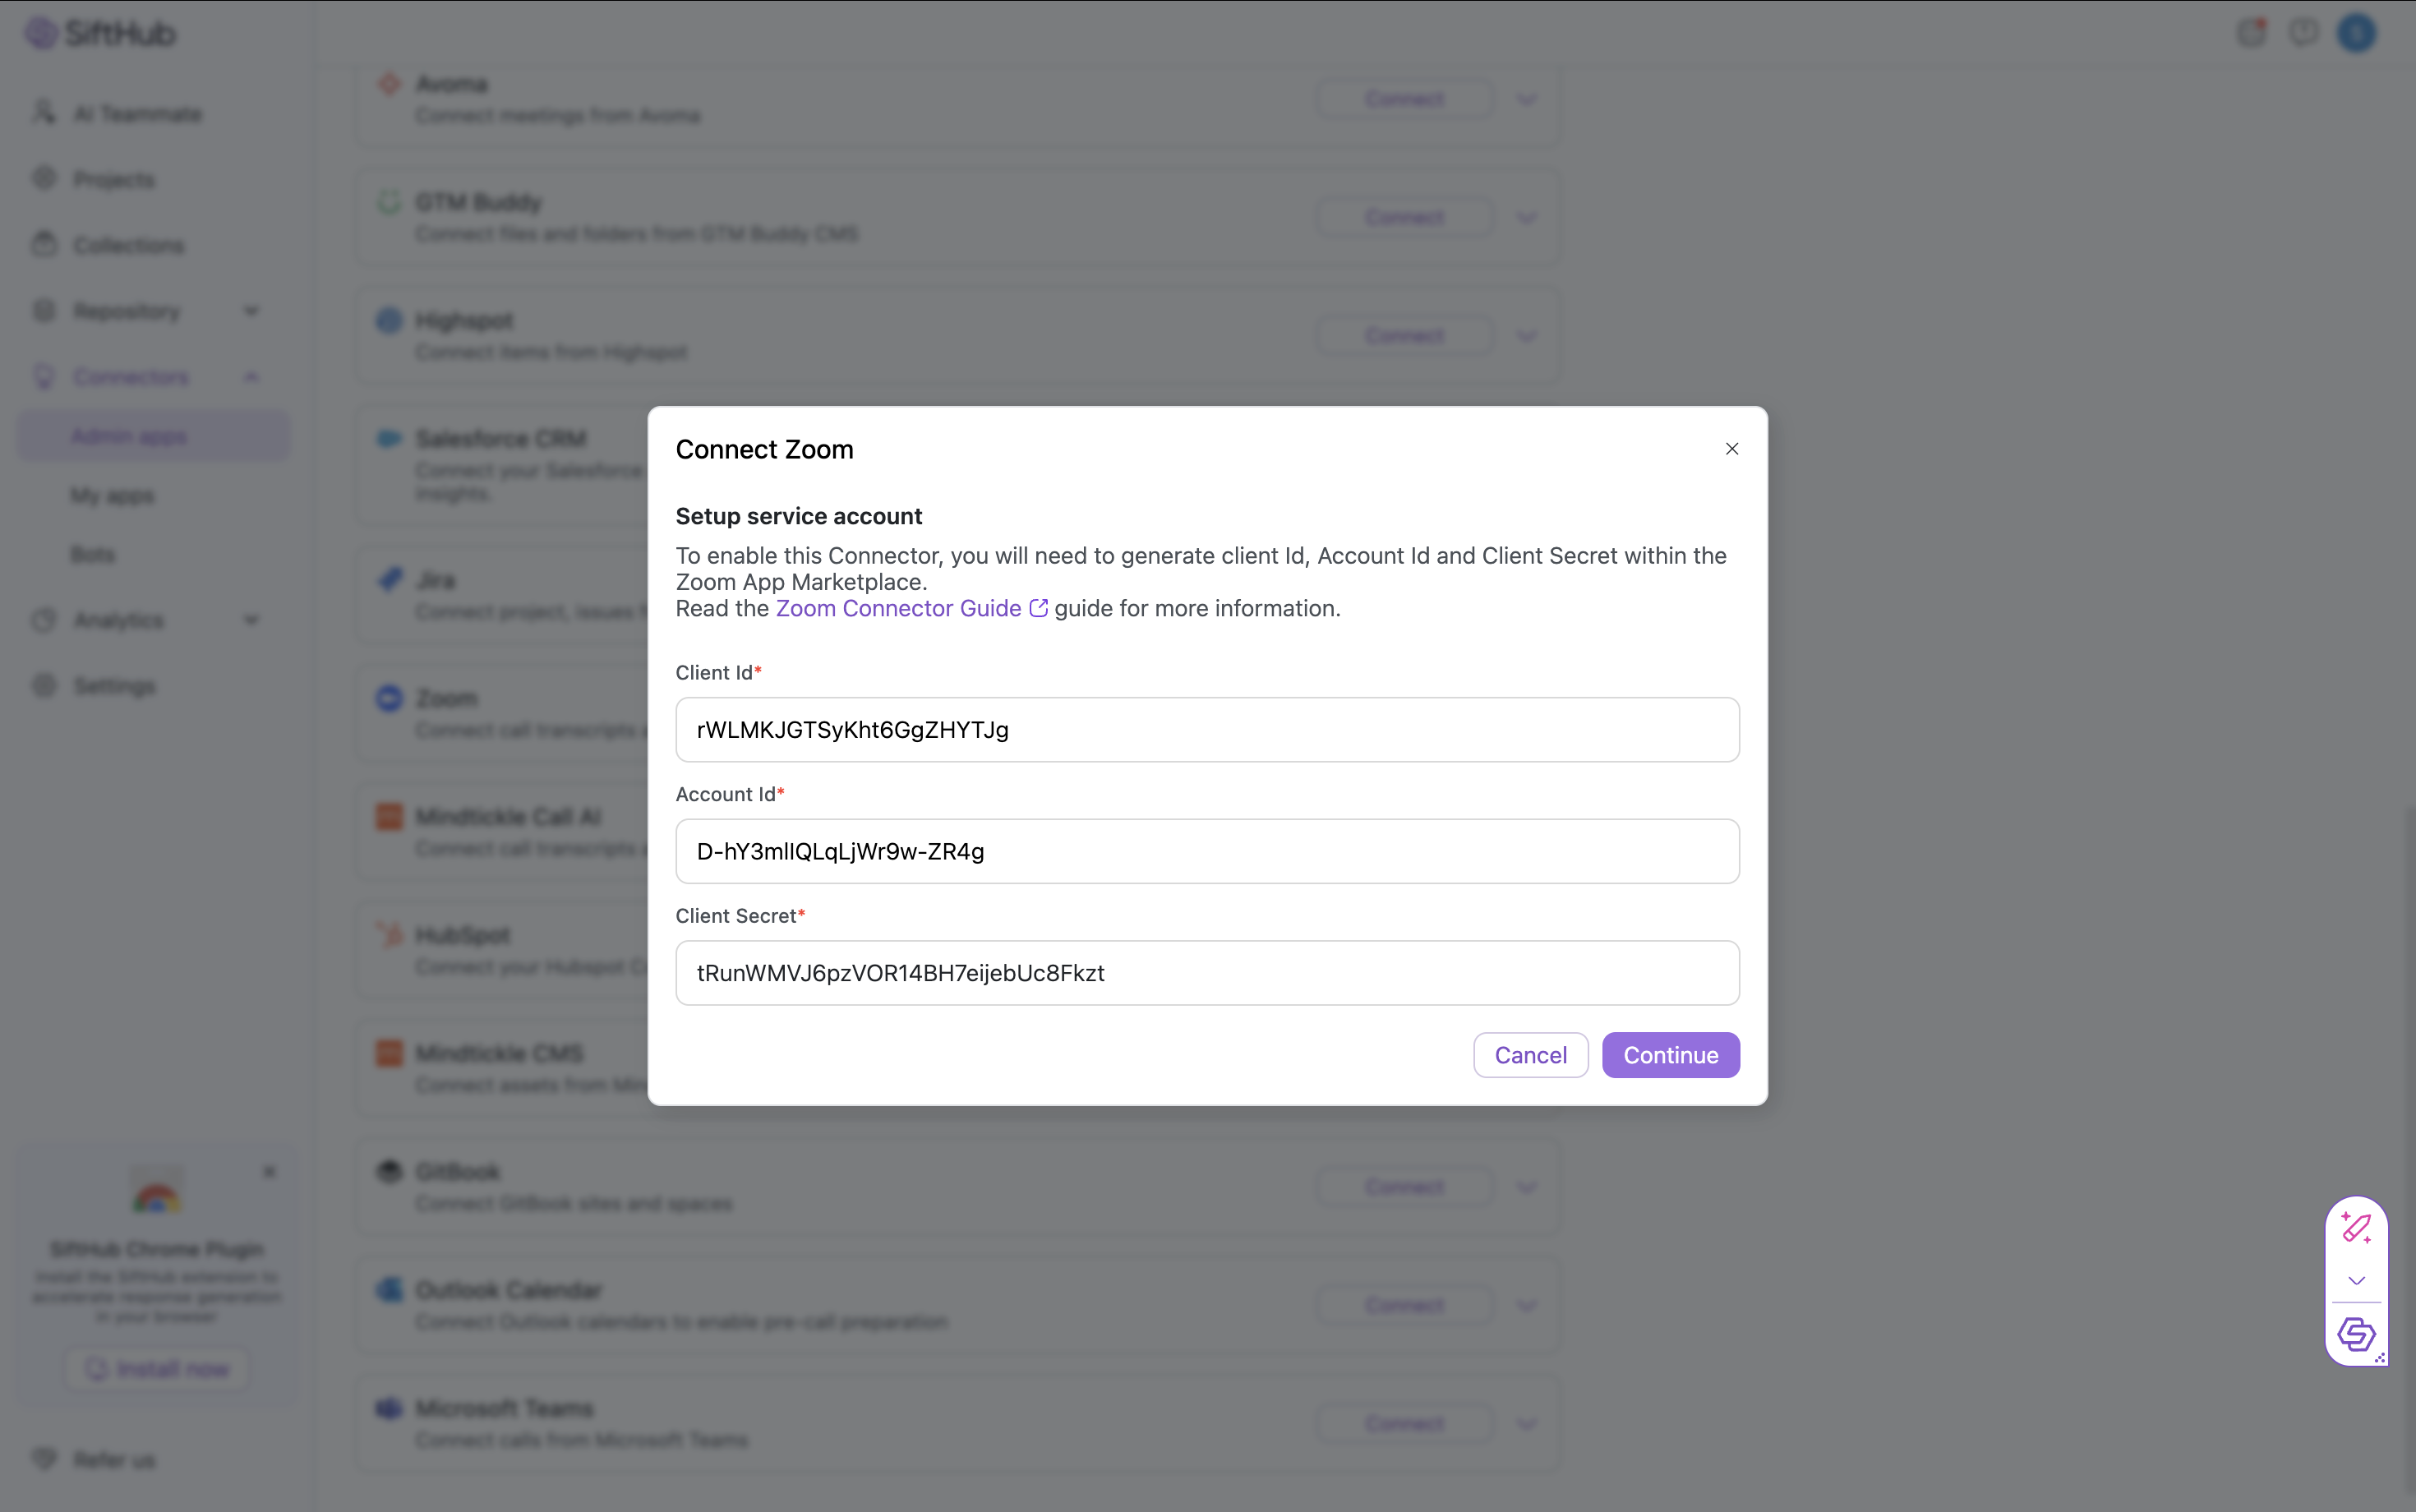Collapse the floating assistant panel chevron
The image size is (2416, 1512).
[x=2355, y=1281]
